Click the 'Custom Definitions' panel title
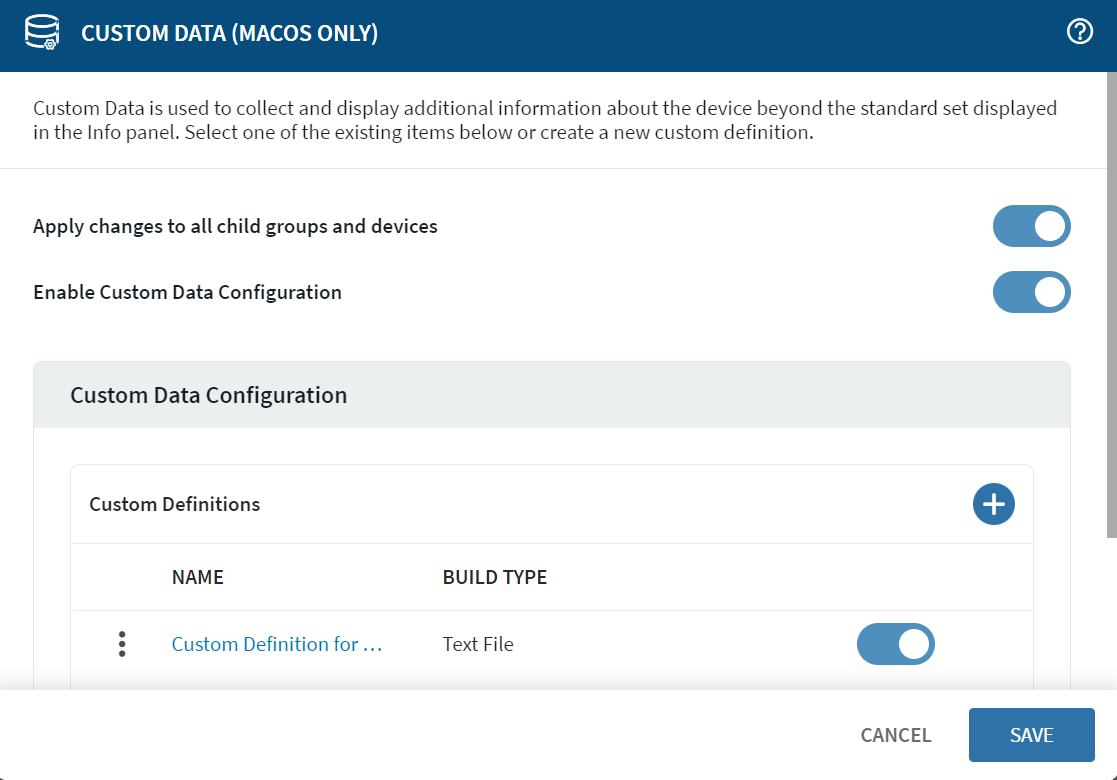 click(175, 504)
